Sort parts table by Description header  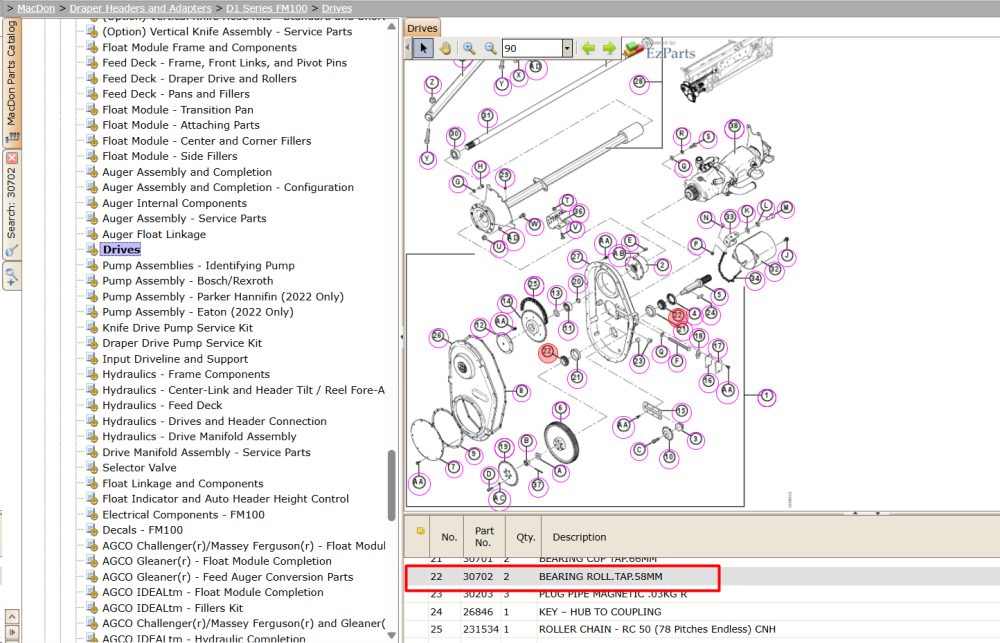(579, 537)
